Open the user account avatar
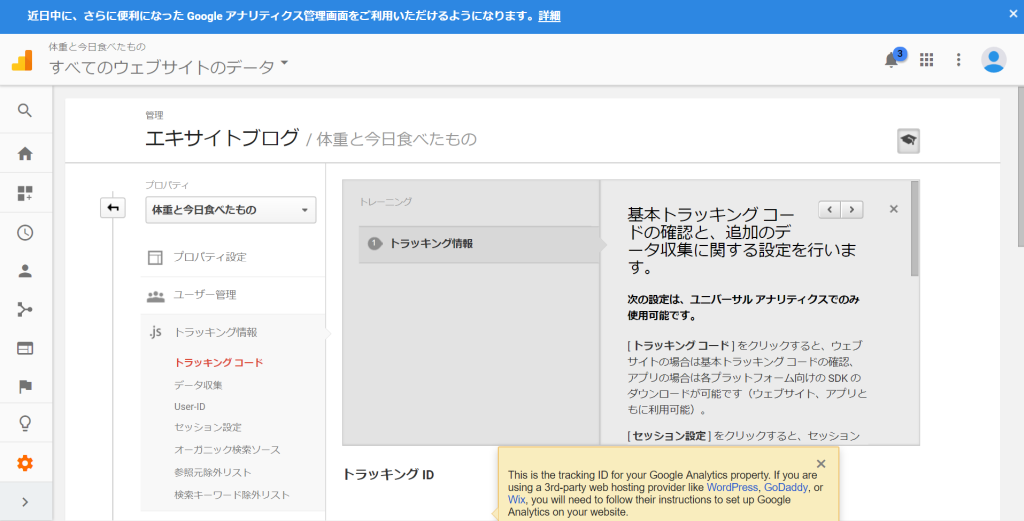This screenshot has height=521, width=1024. (x=993, y=59)
